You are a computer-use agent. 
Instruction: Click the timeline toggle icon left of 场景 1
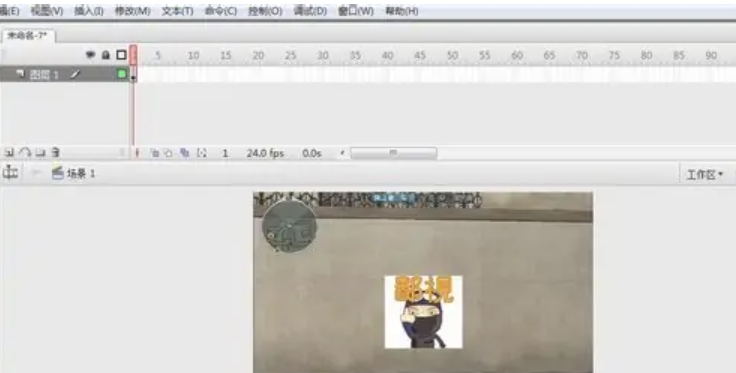(10, 173)
